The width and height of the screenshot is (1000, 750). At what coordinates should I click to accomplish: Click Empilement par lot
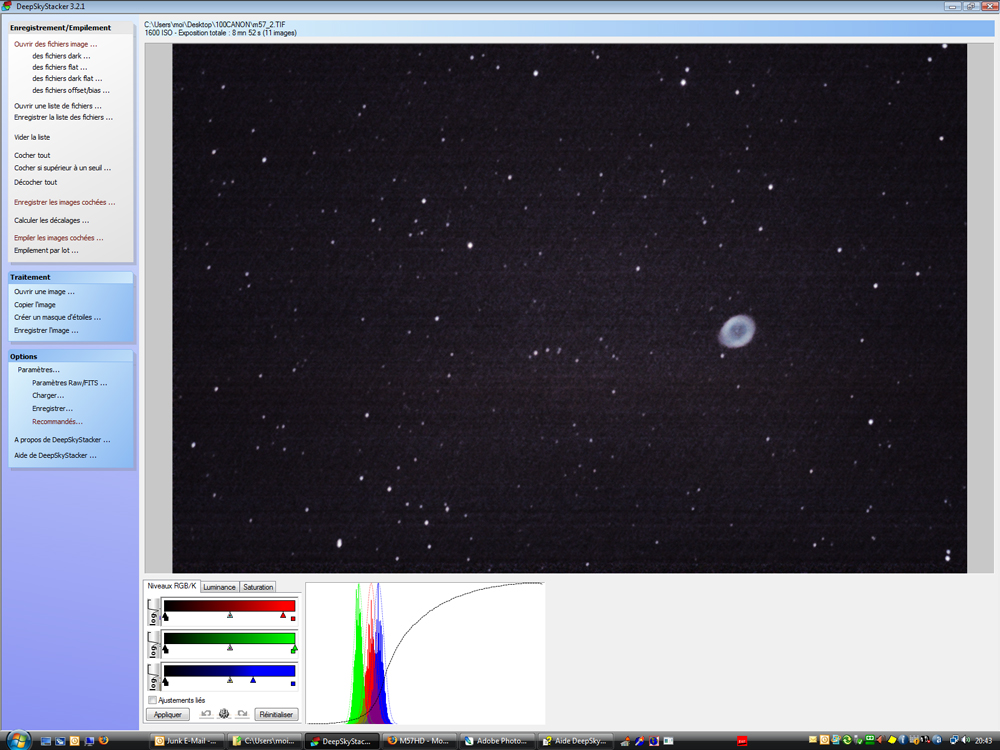pyautogui.click(x=46, y=250)
